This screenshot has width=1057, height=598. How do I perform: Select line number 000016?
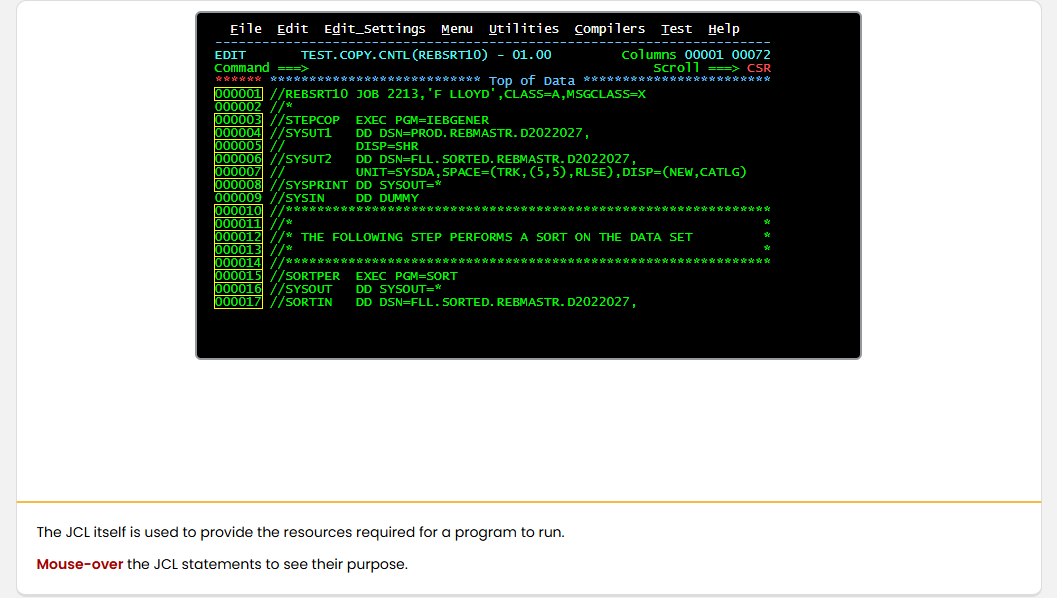click(x=238, y=289)
